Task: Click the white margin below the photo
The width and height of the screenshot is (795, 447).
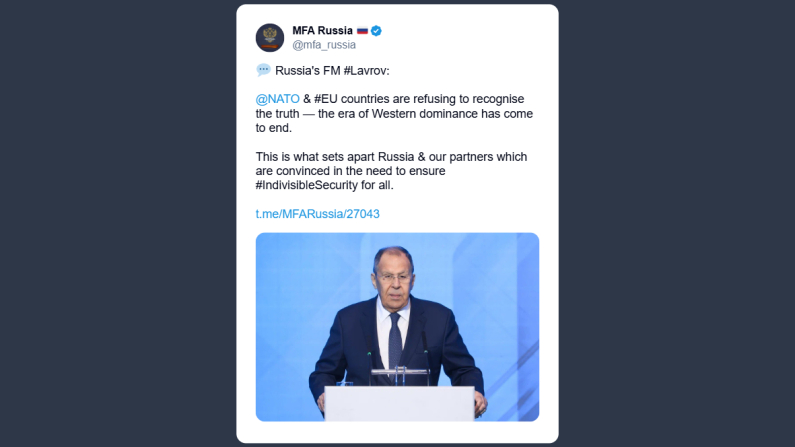Action: [397, 432]
